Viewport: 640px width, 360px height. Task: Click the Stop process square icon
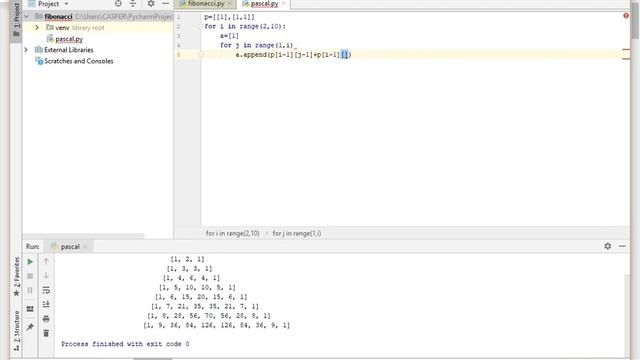30,276
